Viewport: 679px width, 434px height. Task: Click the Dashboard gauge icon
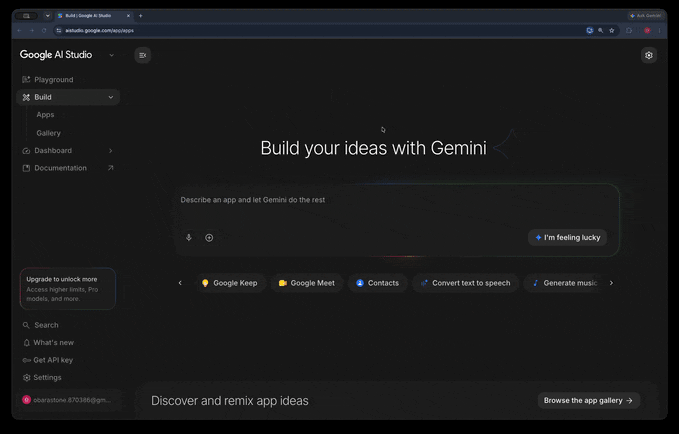[26, 151]
